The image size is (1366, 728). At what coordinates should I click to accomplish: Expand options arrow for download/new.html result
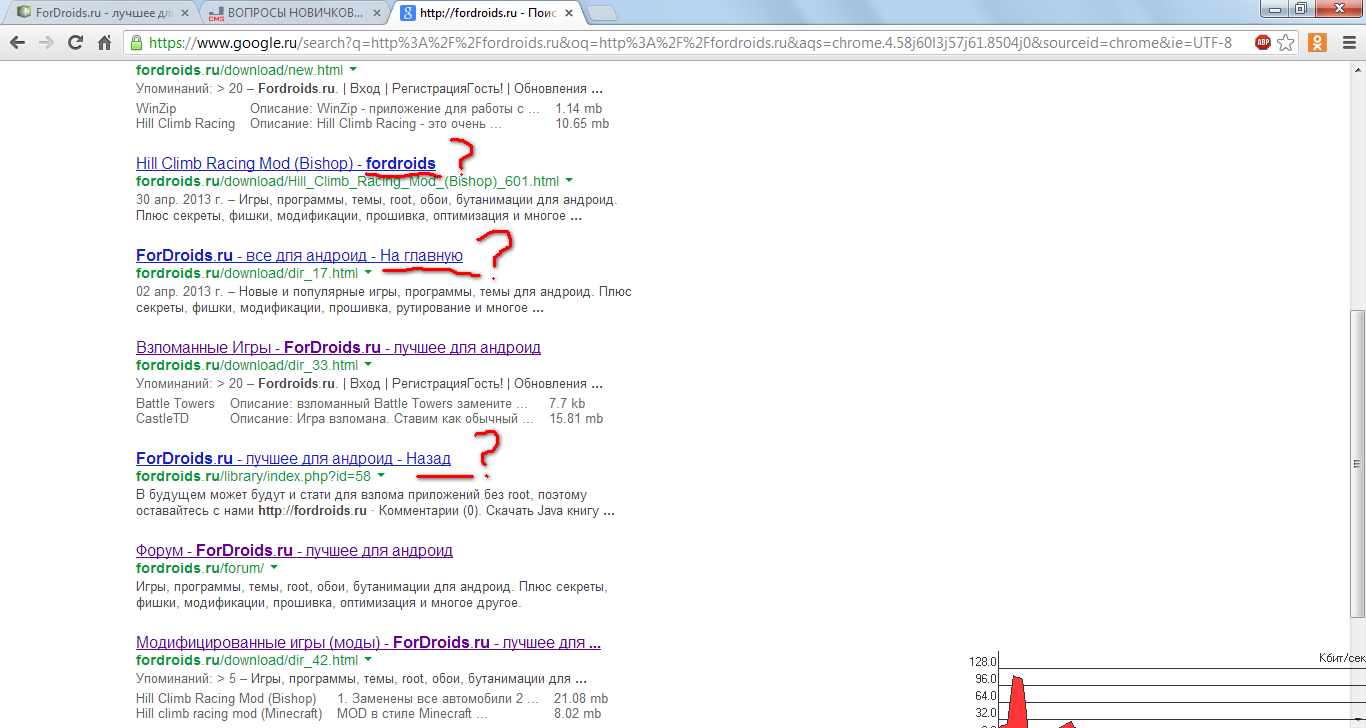click(x=353, y=70)
